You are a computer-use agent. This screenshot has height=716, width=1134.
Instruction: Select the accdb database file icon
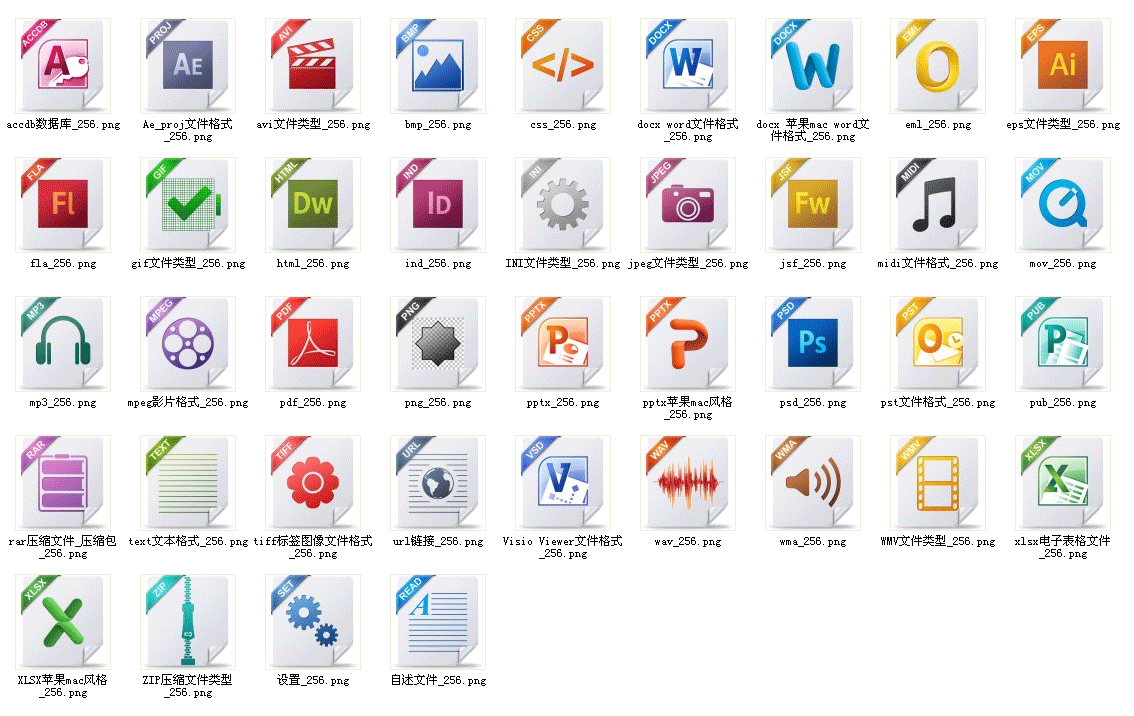[x=63, y=66]
